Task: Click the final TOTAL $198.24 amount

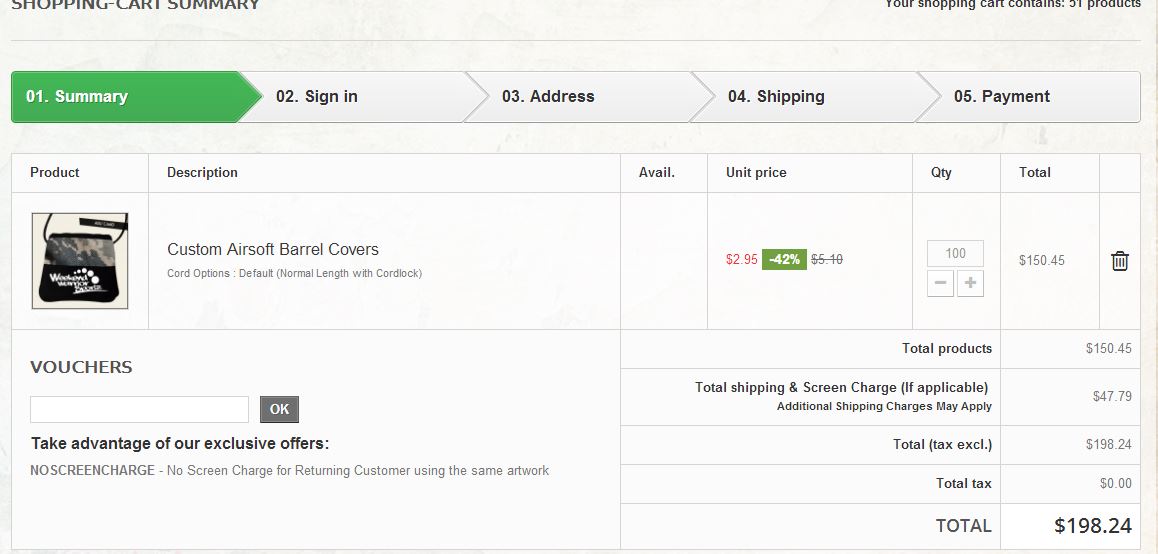Action: 1092,526
